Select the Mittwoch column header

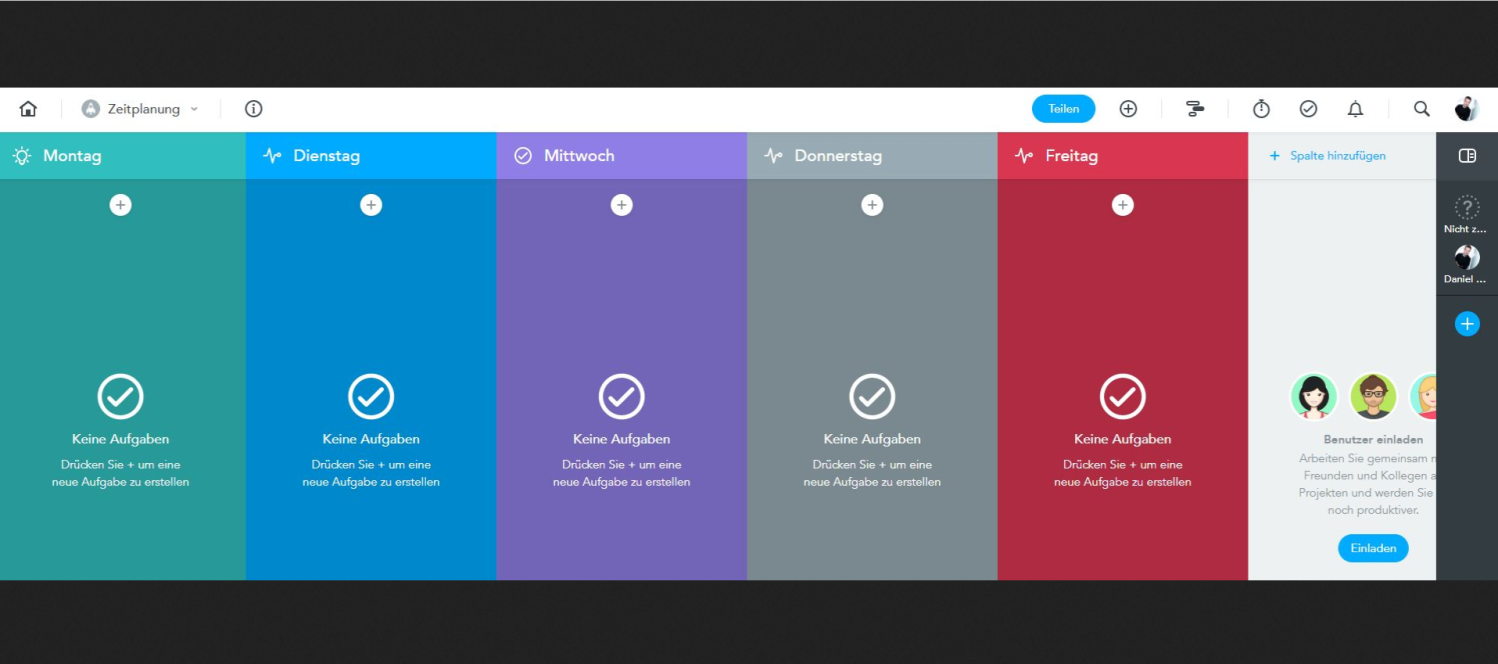coord(579,156)
